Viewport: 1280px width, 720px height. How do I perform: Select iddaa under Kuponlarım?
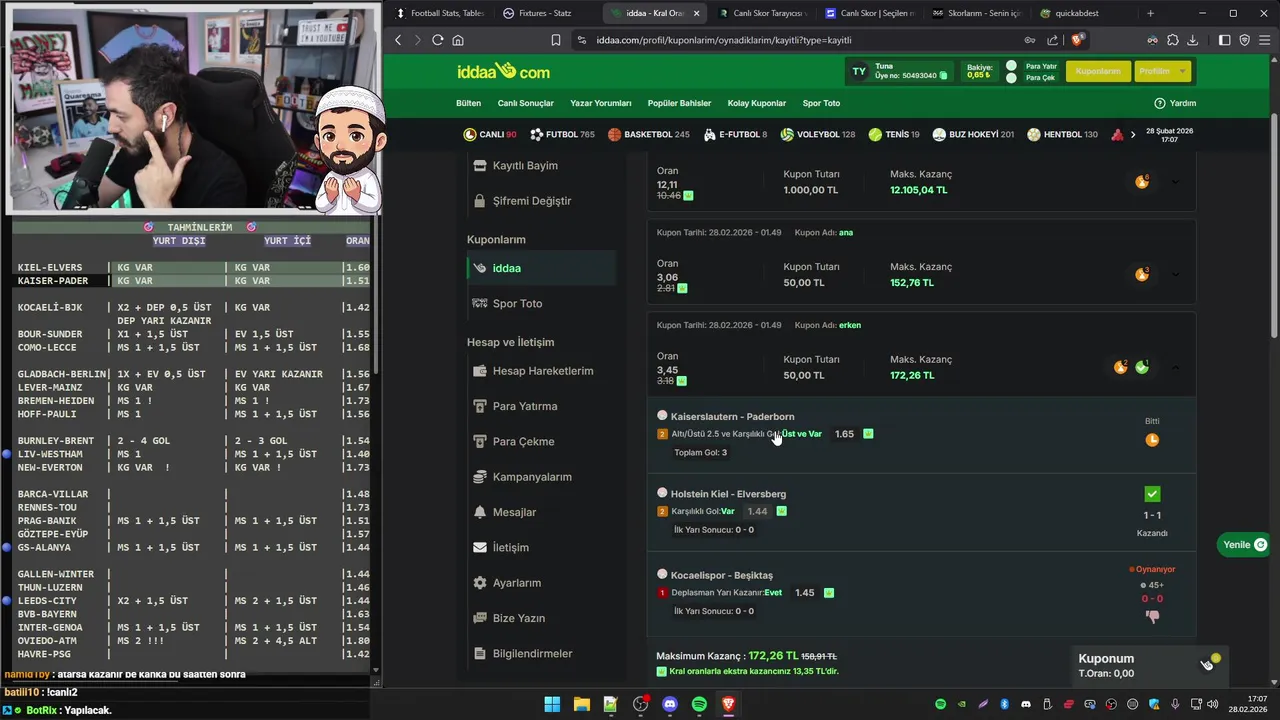(x=541, y=268)
